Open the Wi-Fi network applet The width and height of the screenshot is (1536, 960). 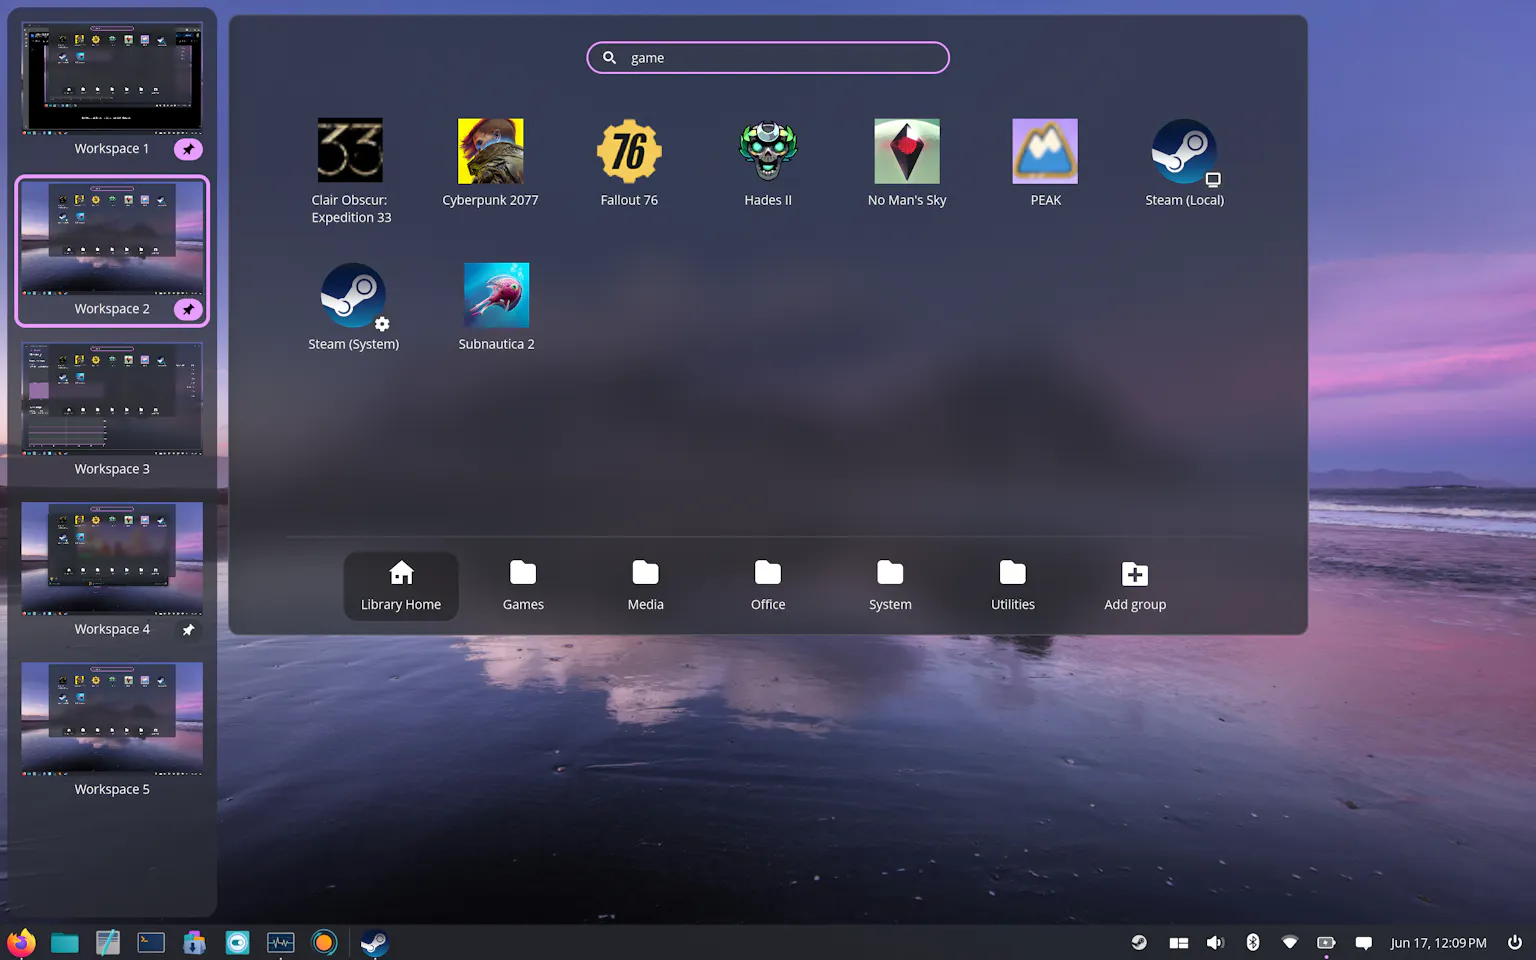pos(1290,942)
